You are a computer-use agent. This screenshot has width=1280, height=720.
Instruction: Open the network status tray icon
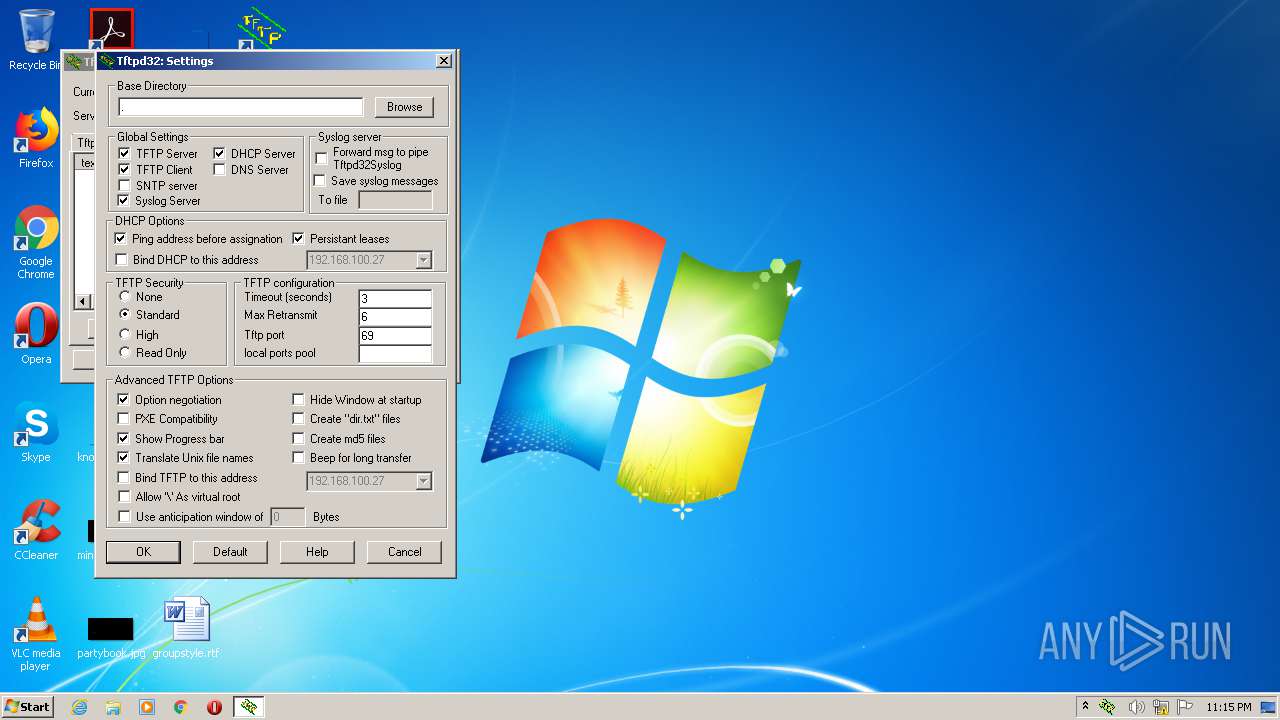[1161, 707]
